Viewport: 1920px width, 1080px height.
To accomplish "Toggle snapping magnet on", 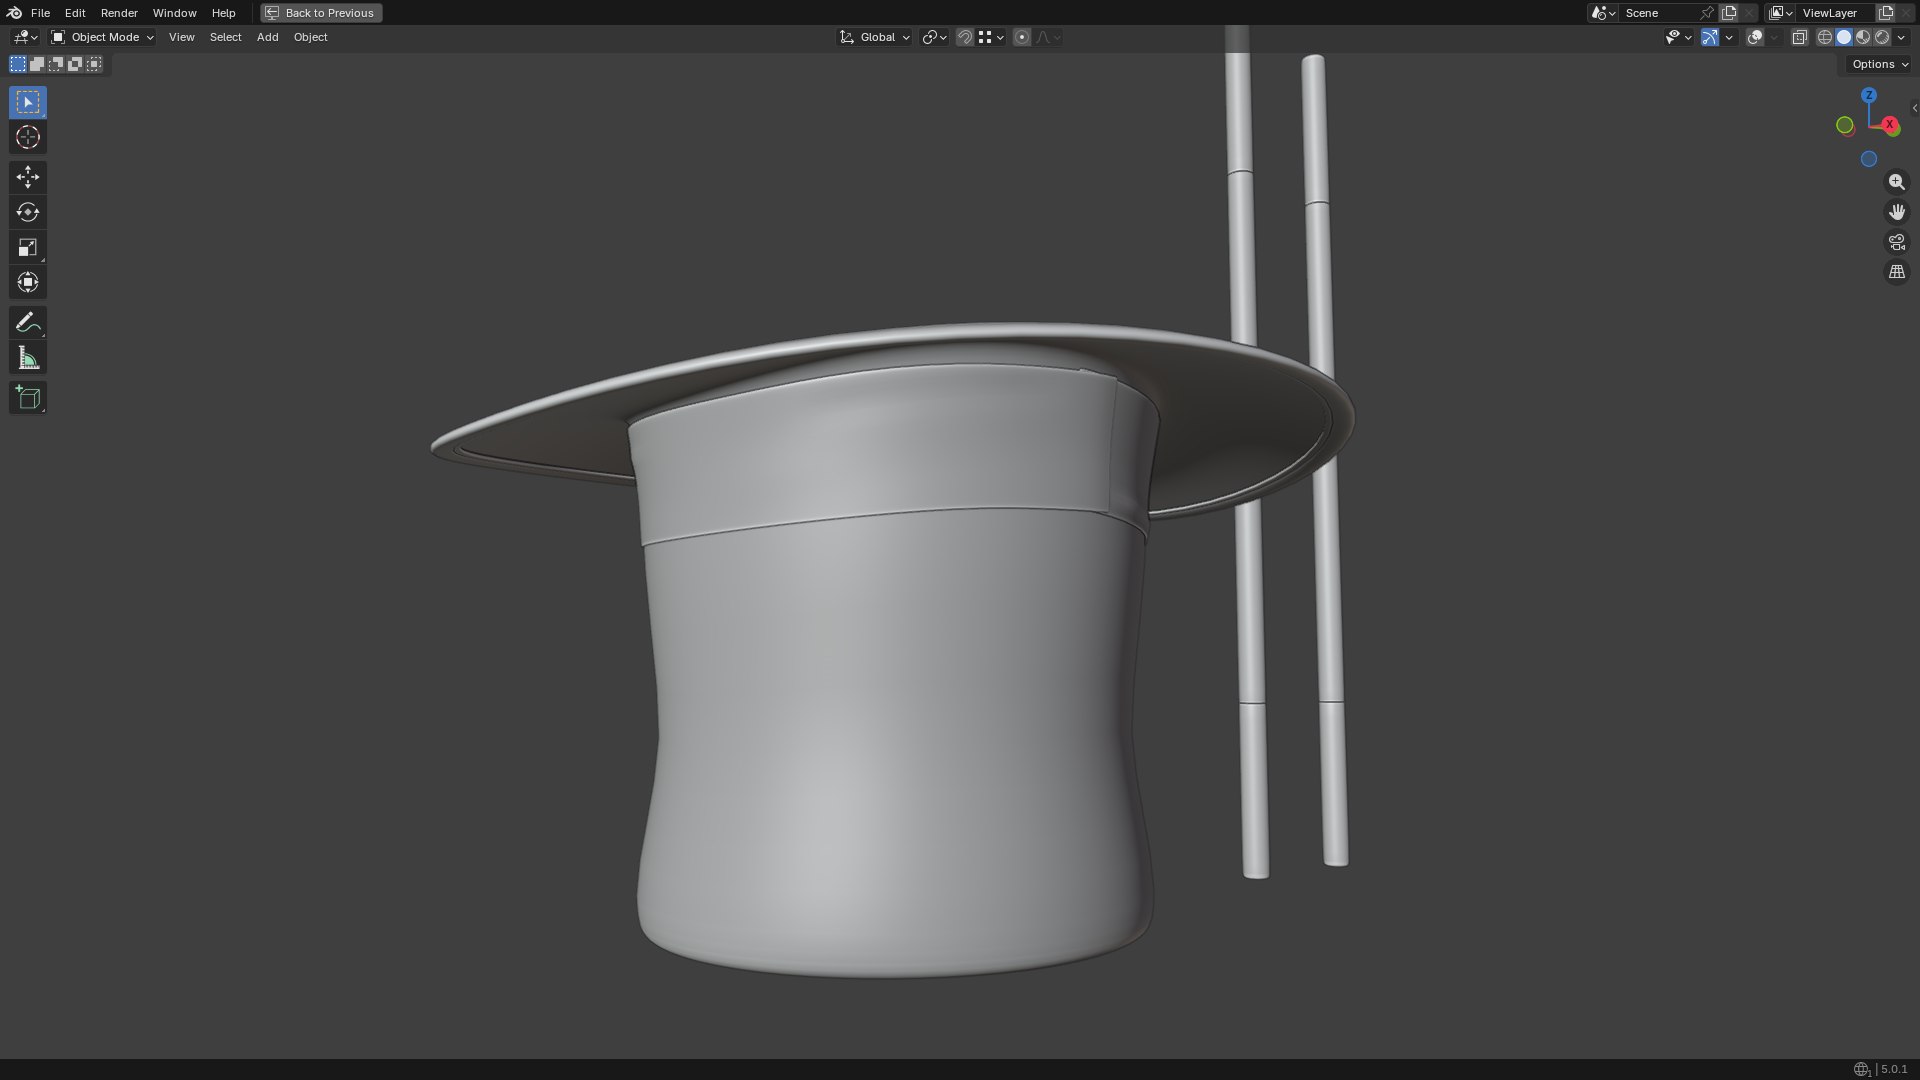I will point(964,37).
